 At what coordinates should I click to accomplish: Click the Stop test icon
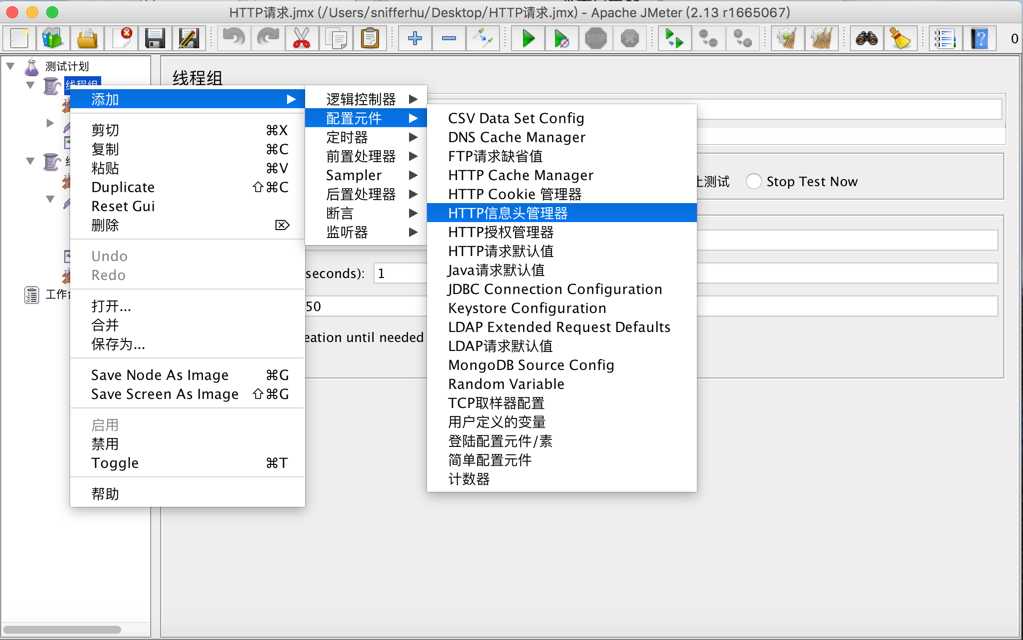pos(596,38)
